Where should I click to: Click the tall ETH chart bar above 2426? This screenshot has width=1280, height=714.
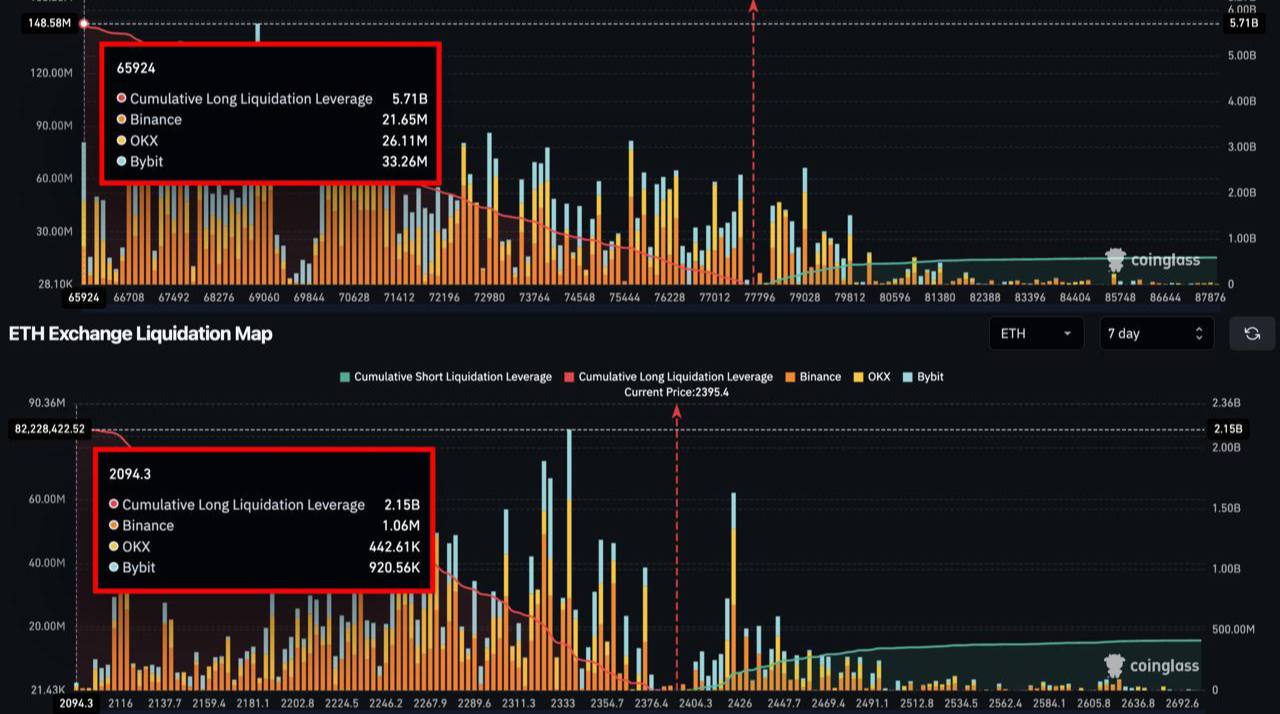tap(734, 591)
